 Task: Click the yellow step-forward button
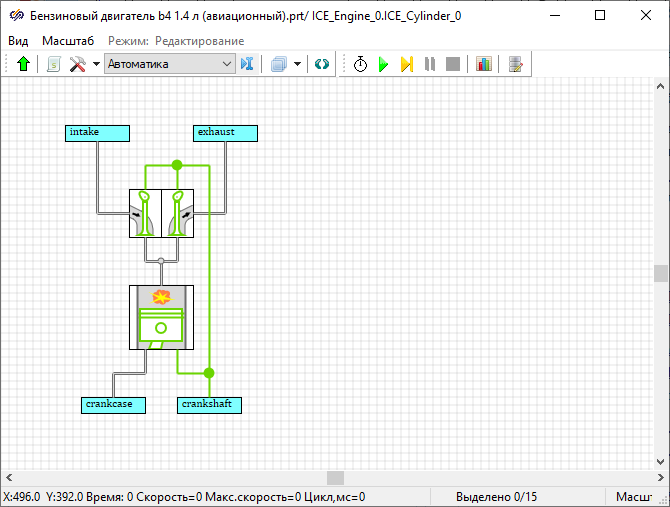(406, 64)
